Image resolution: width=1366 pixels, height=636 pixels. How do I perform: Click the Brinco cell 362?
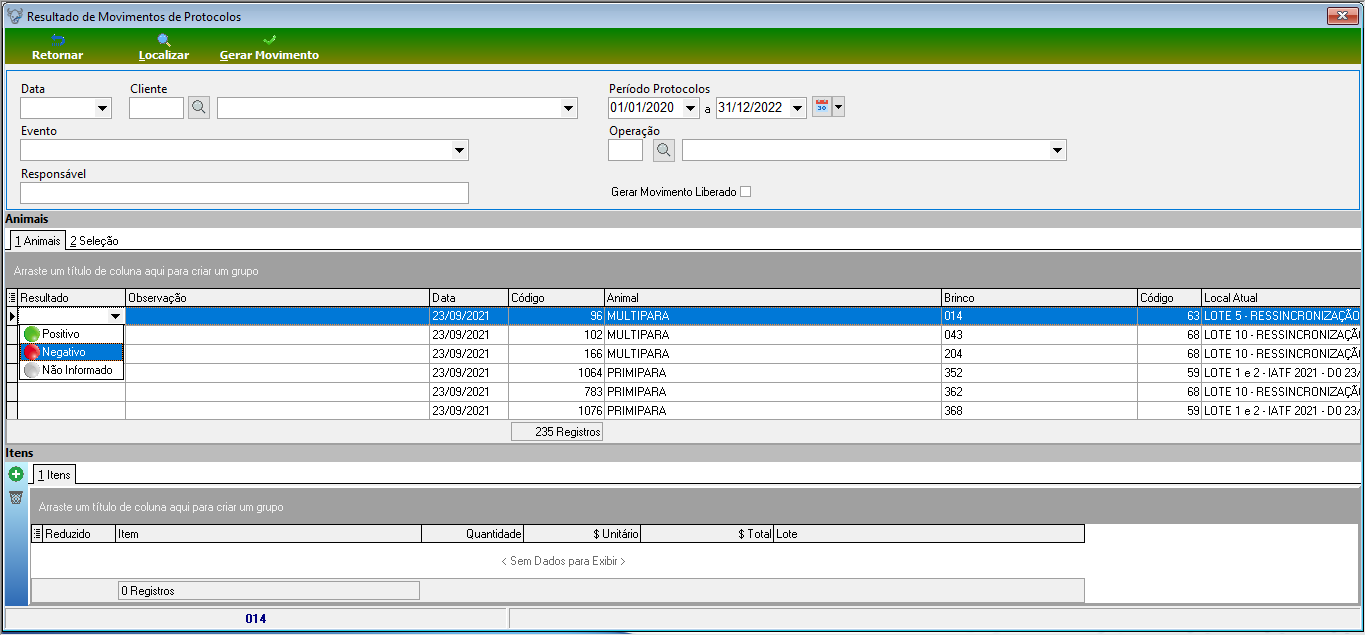click(1039, 391)
